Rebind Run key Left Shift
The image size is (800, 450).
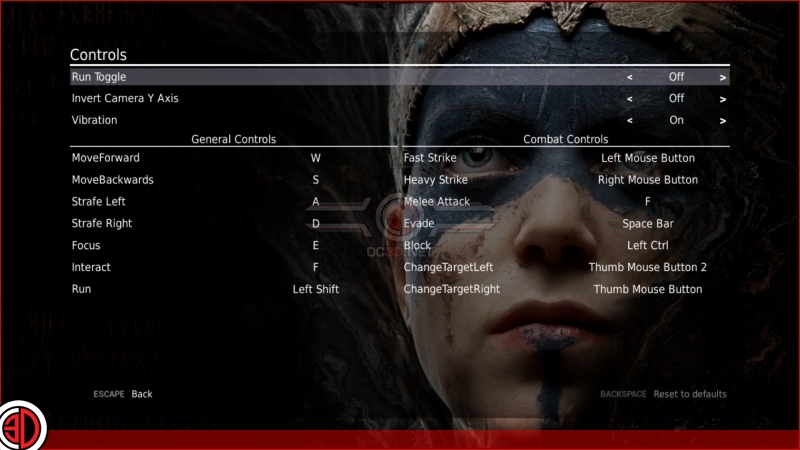[315, 289]
